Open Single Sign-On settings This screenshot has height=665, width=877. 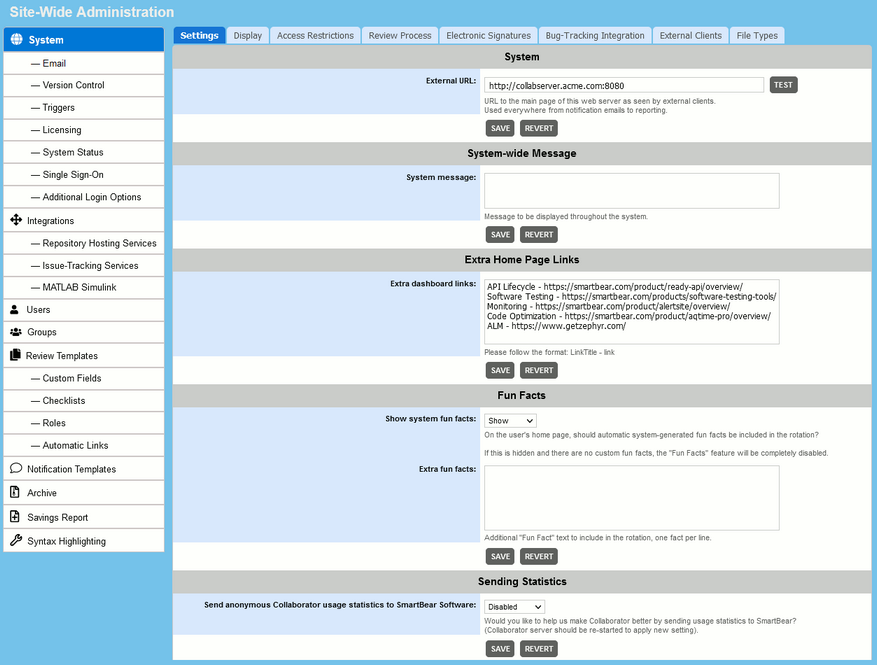click(x=84, y=174)
